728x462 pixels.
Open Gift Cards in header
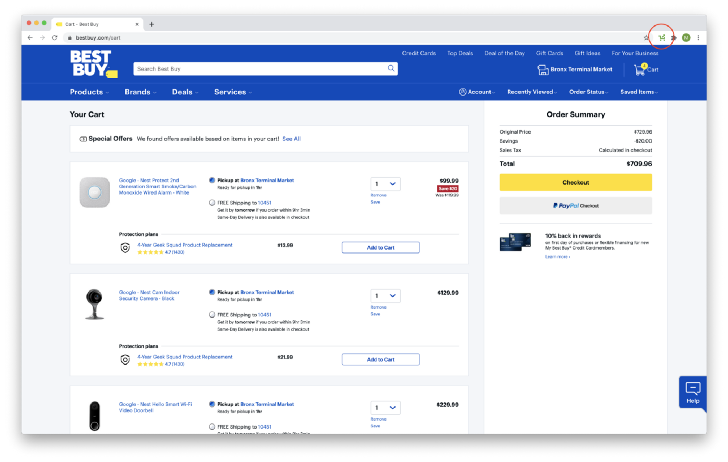pyautogui.click(x=549, y=53)
